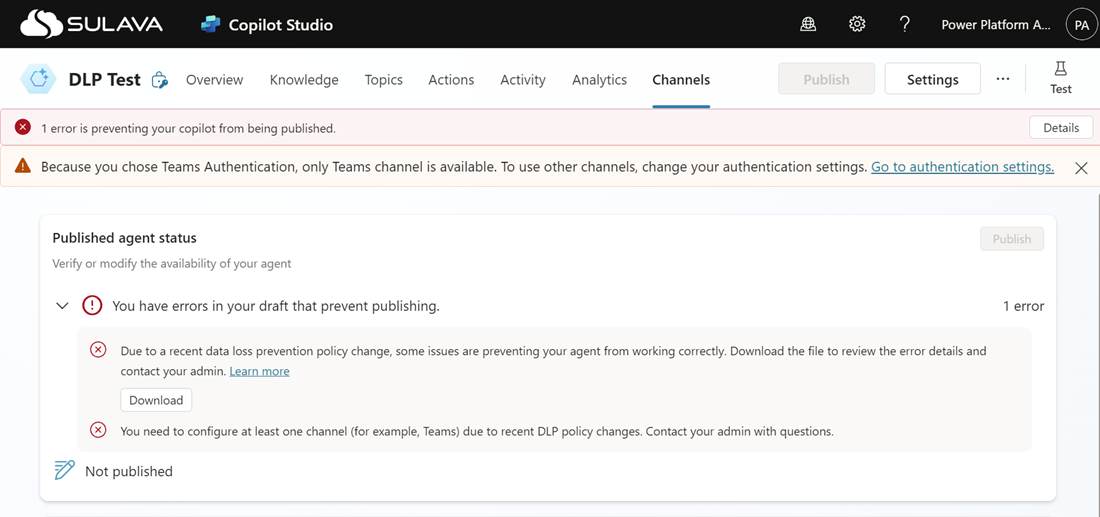Click the Details button in error banner

point(1060,128)
